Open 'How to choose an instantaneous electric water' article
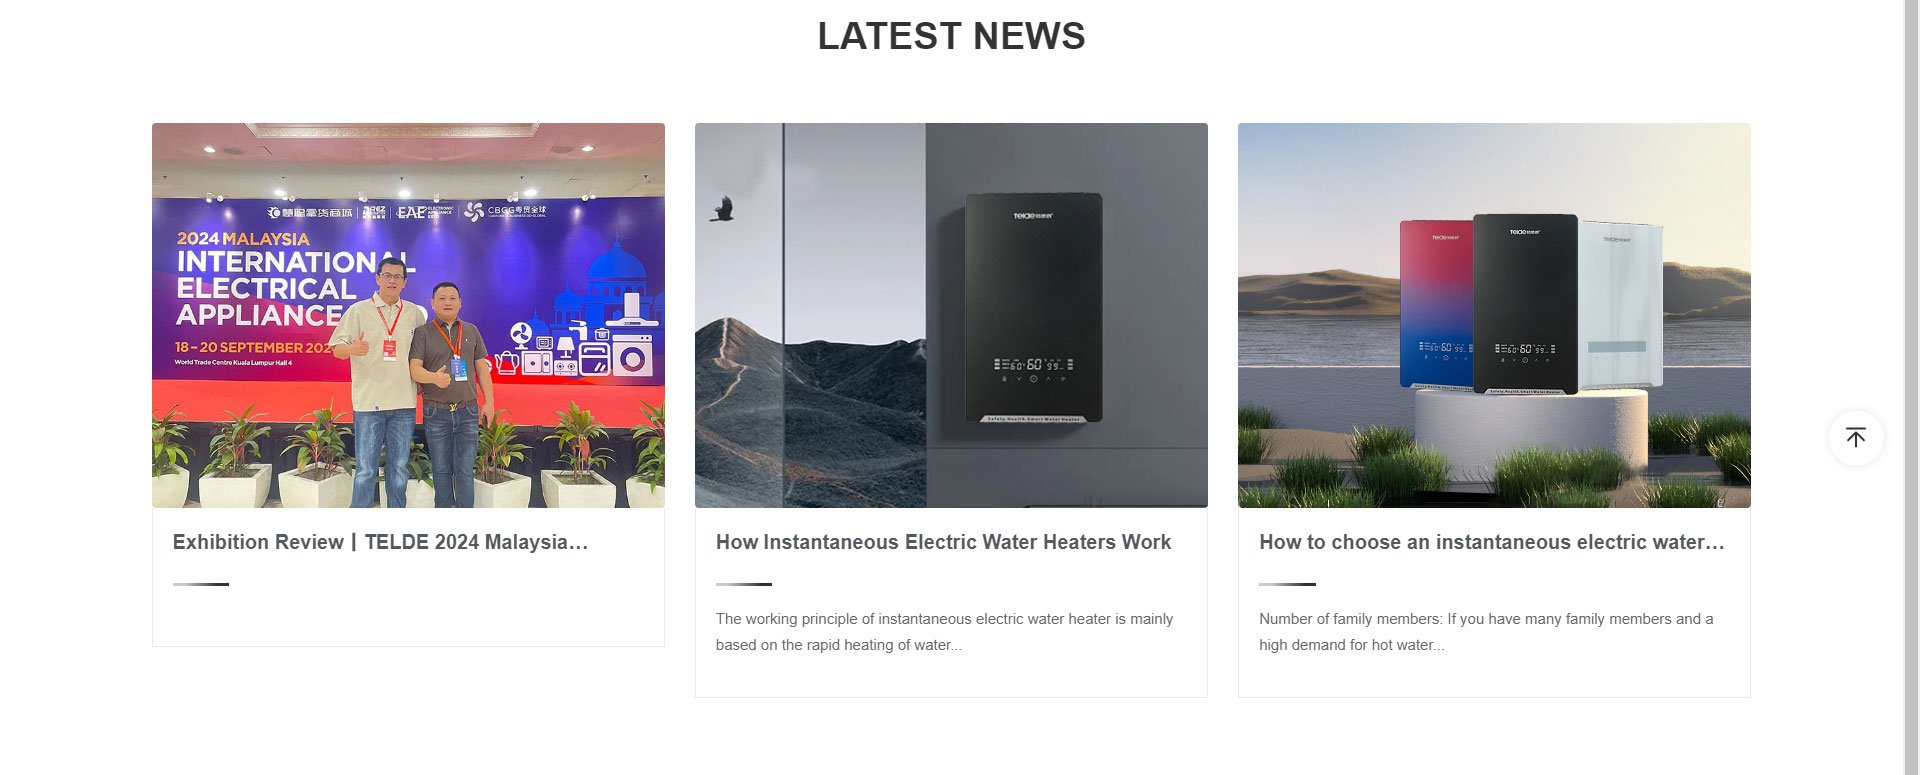1920x775 pixels. [x=1492, y=542]
